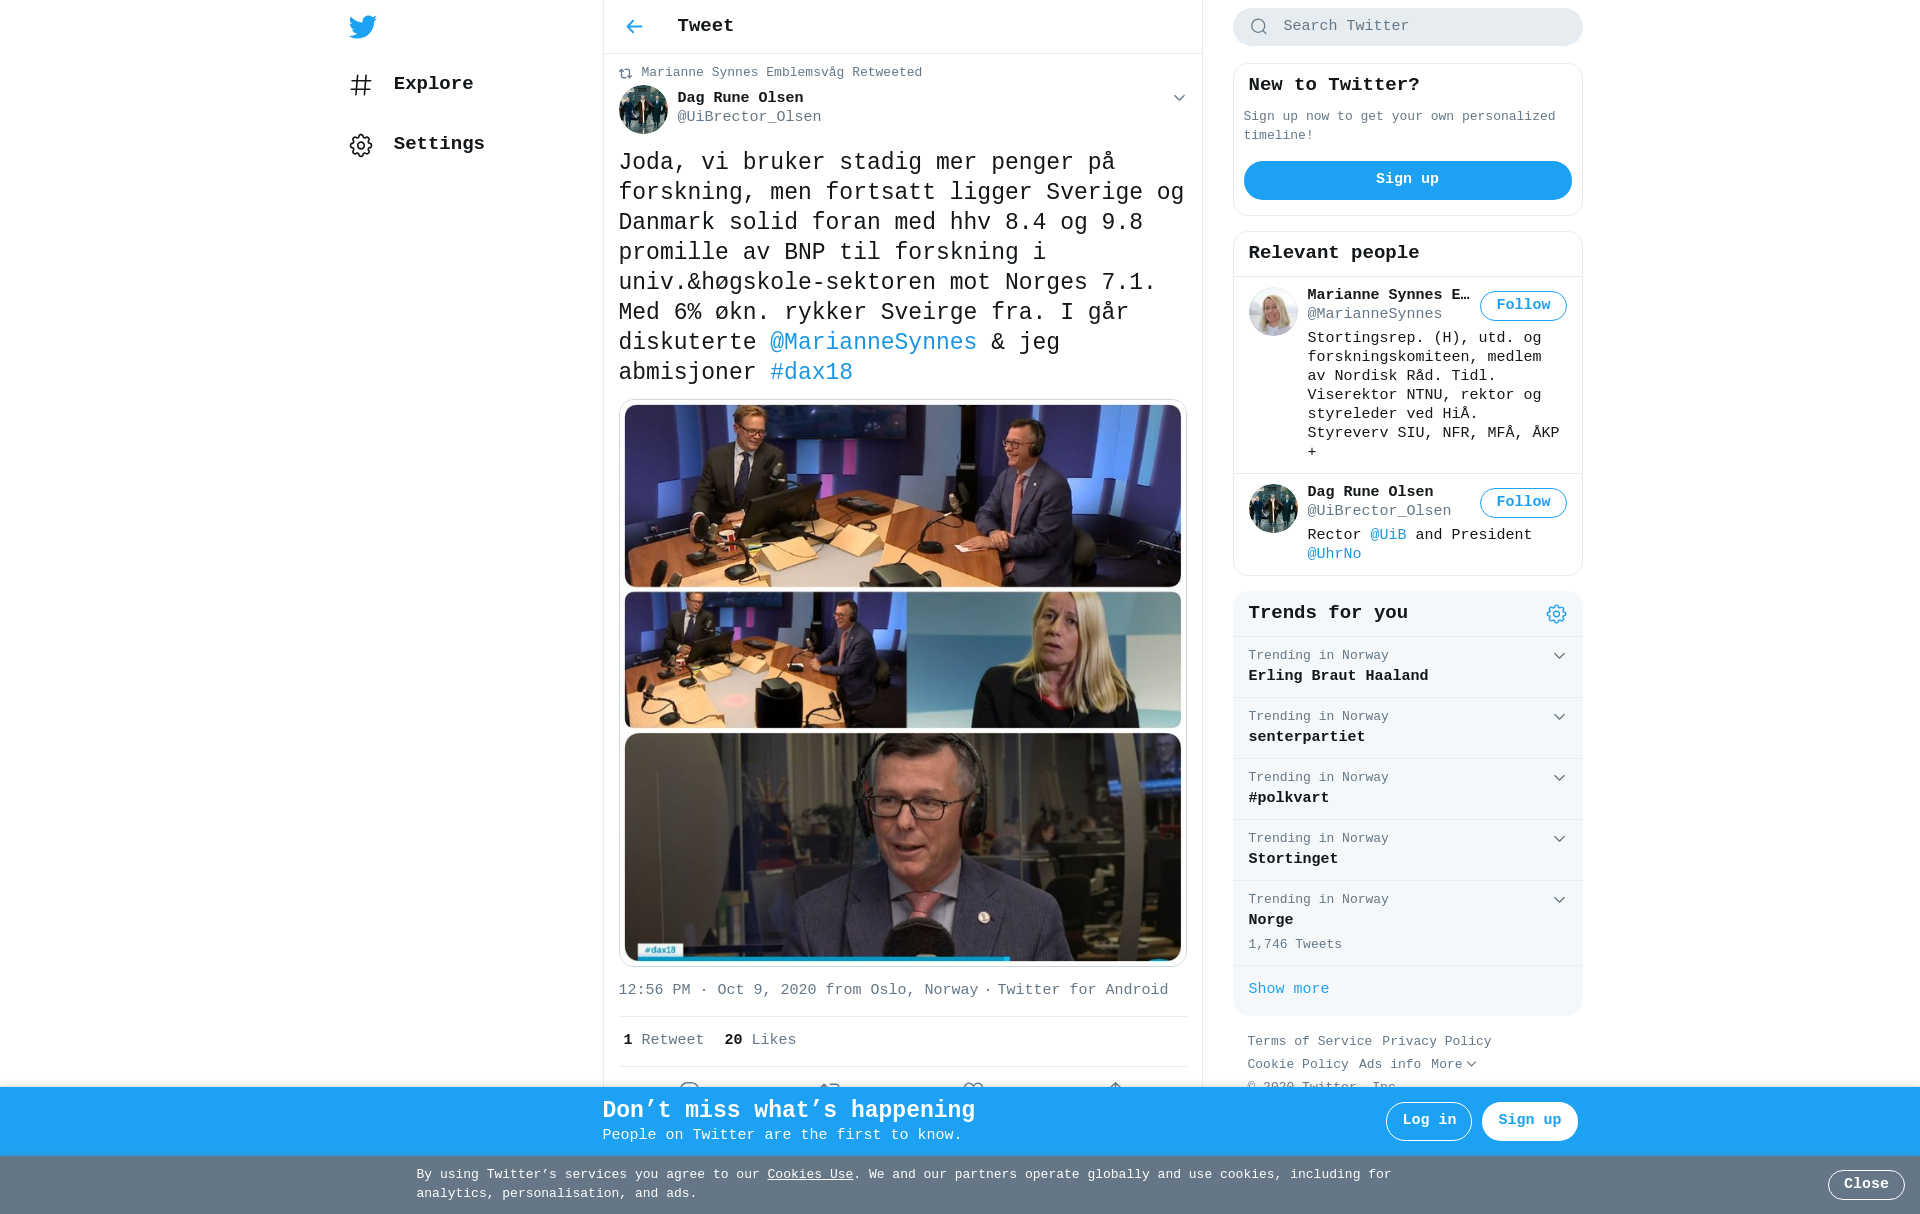Open the #dax18 hashtag link
The image size is (1920, 1214).
(x=811, y=372)
